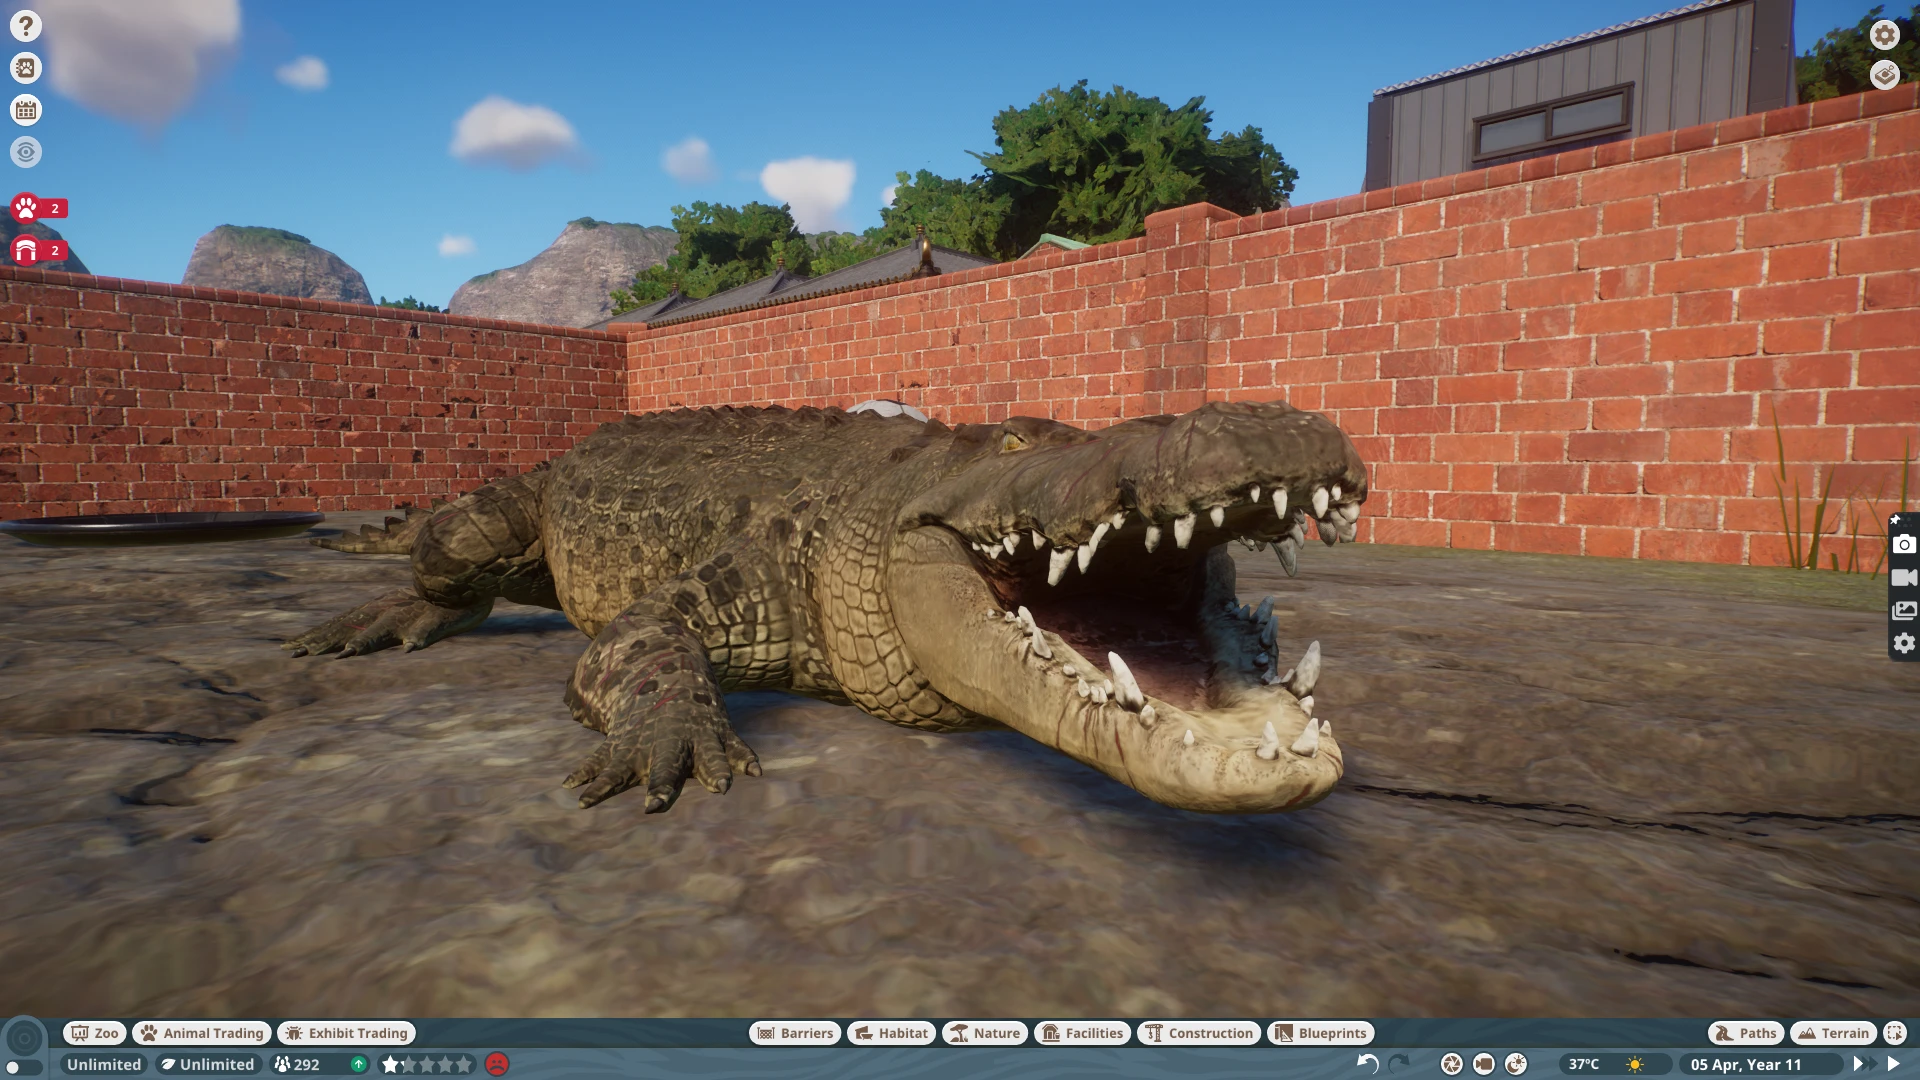Open the help question mark icon

[26, 26]
